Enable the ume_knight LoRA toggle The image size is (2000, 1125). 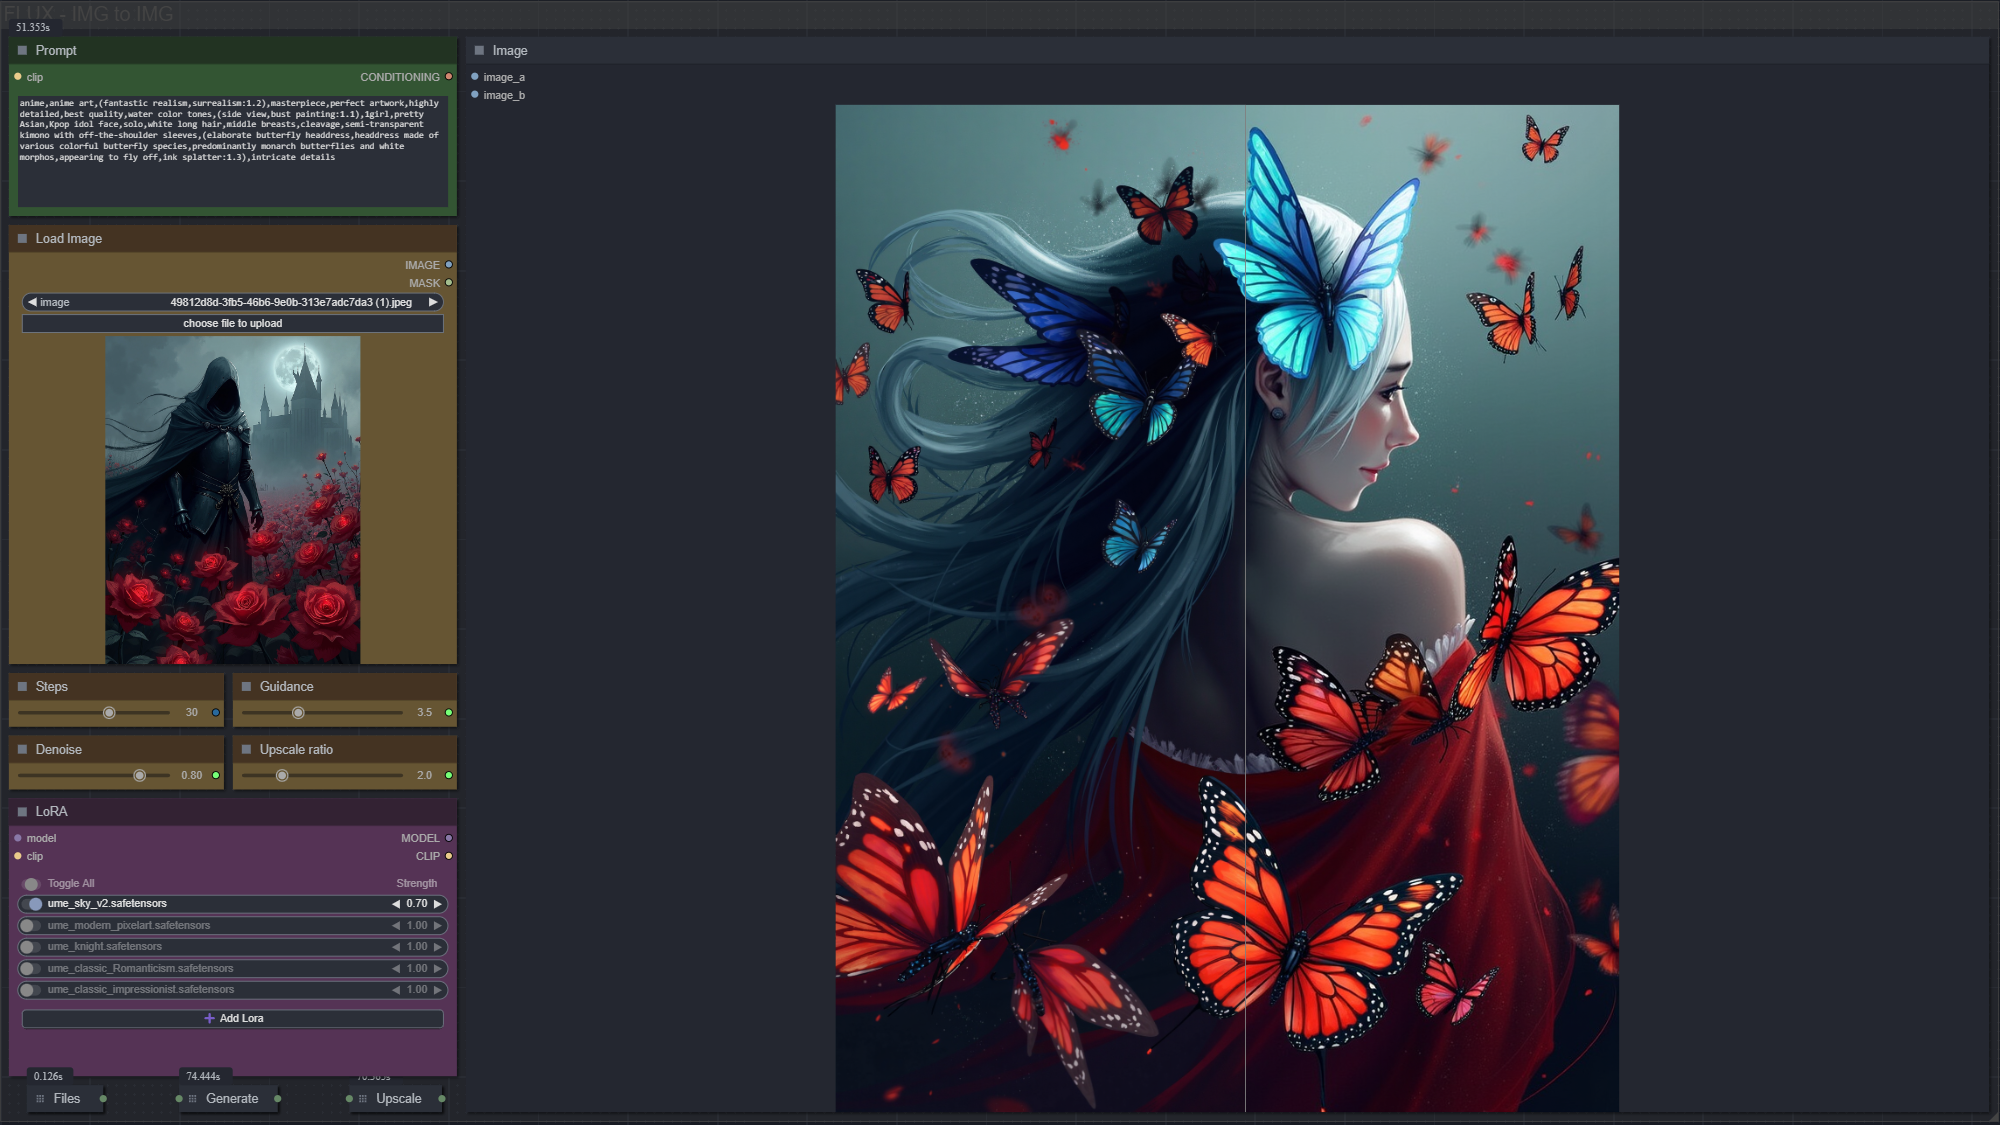[30, 946]
